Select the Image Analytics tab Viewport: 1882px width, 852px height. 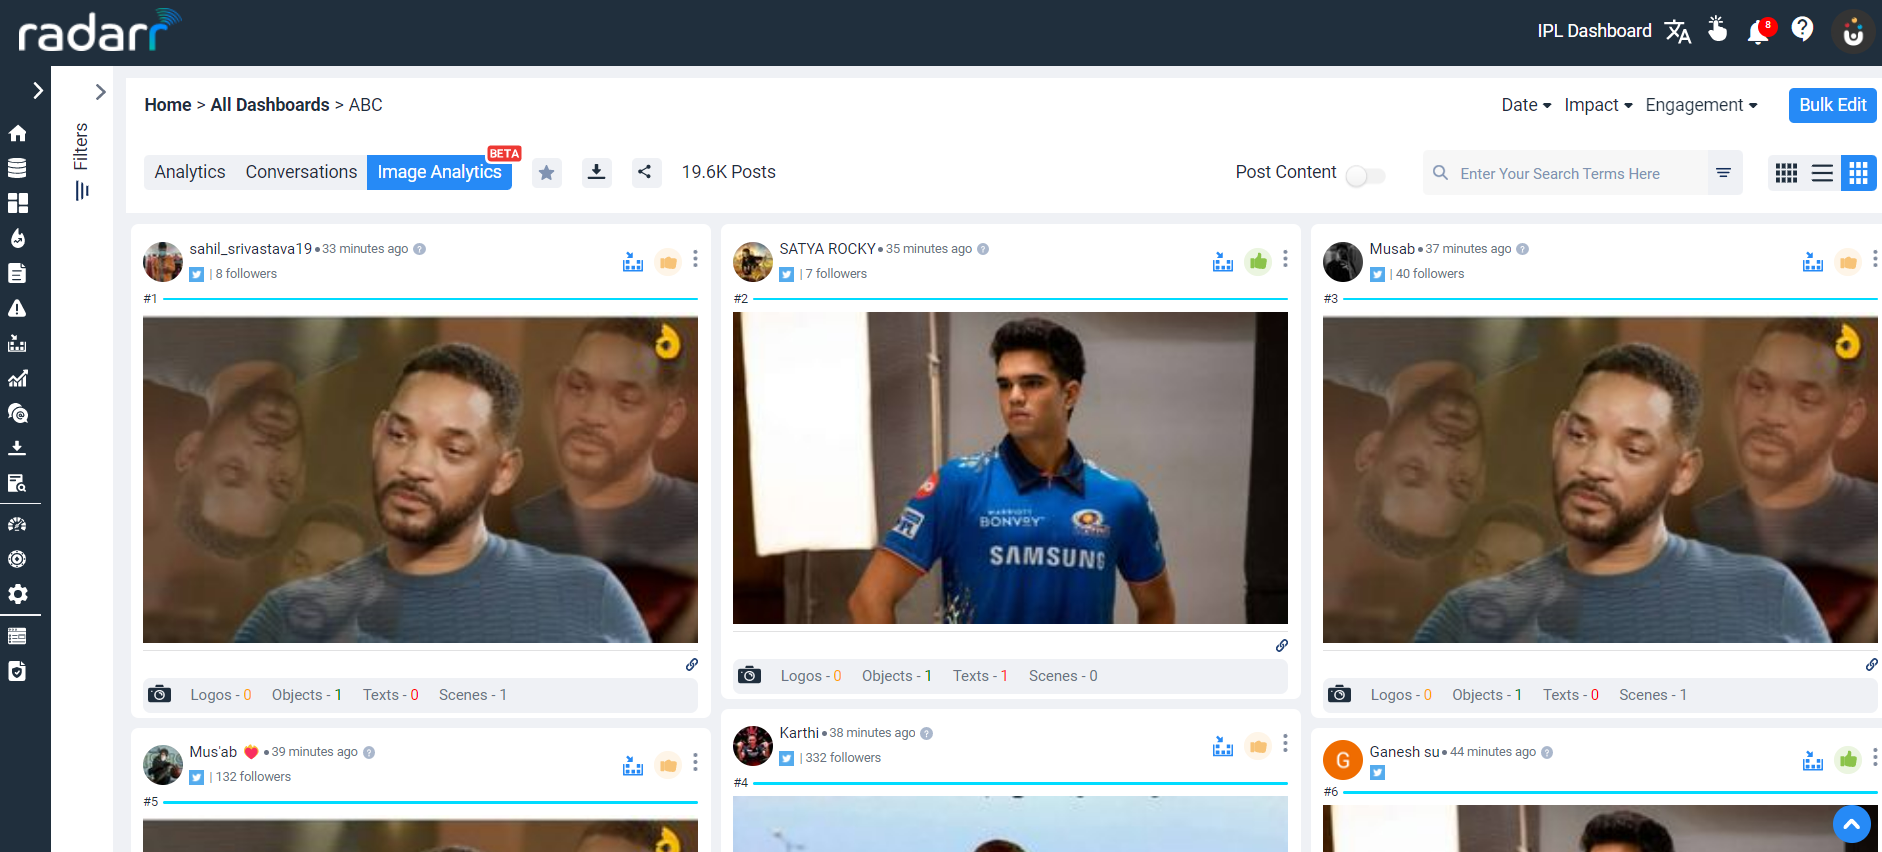440,172
